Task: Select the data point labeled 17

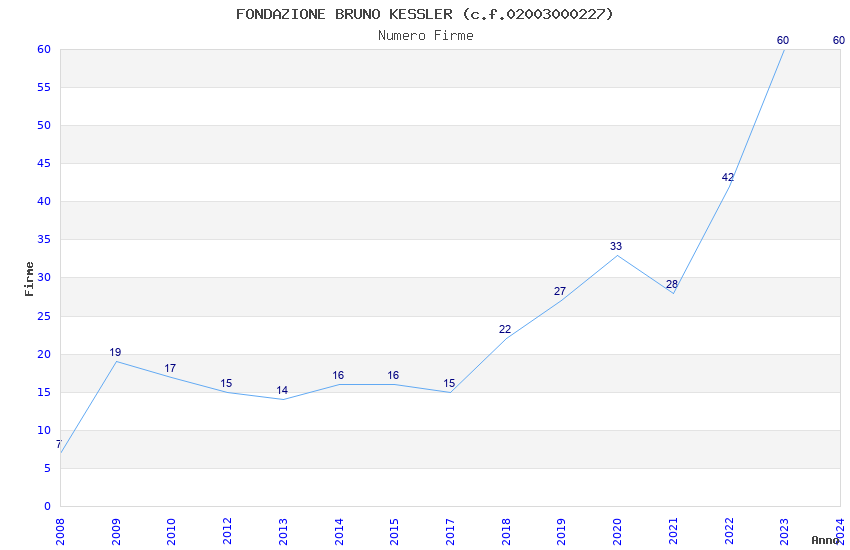Action: 170,368
